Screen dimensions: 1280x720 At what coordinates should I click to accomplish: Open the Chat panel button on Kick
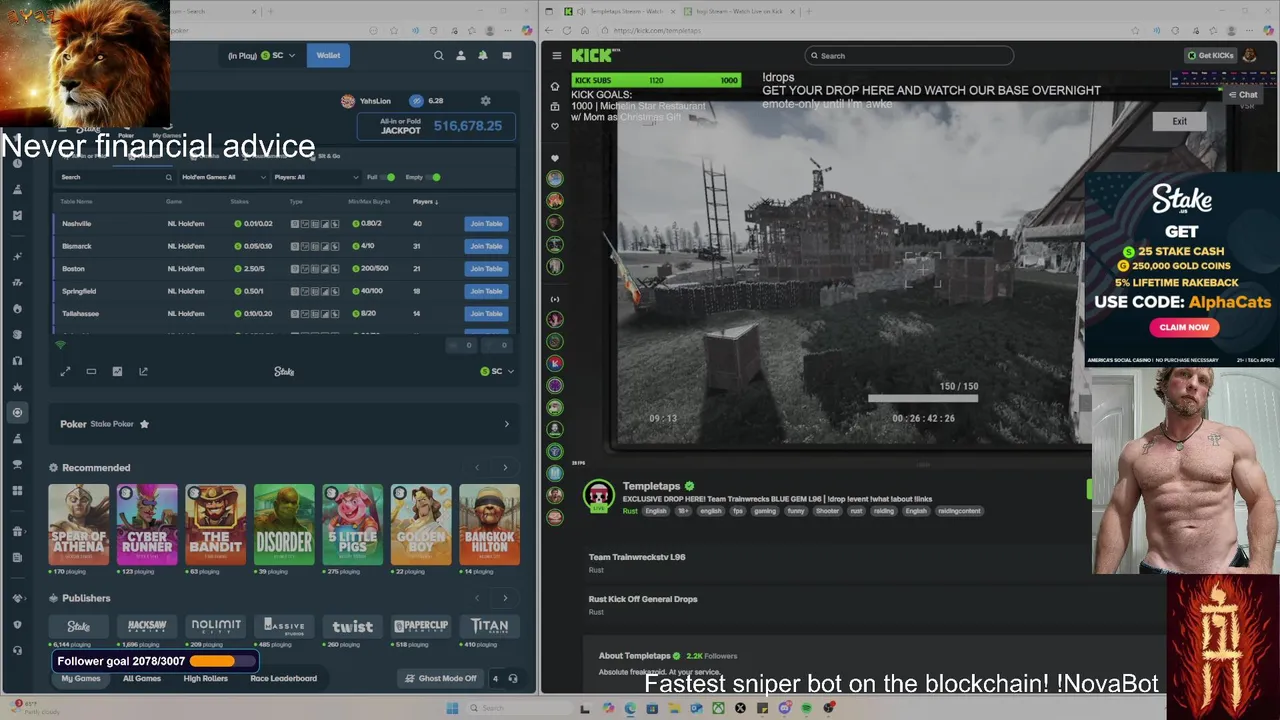[x=1243, y=95]
